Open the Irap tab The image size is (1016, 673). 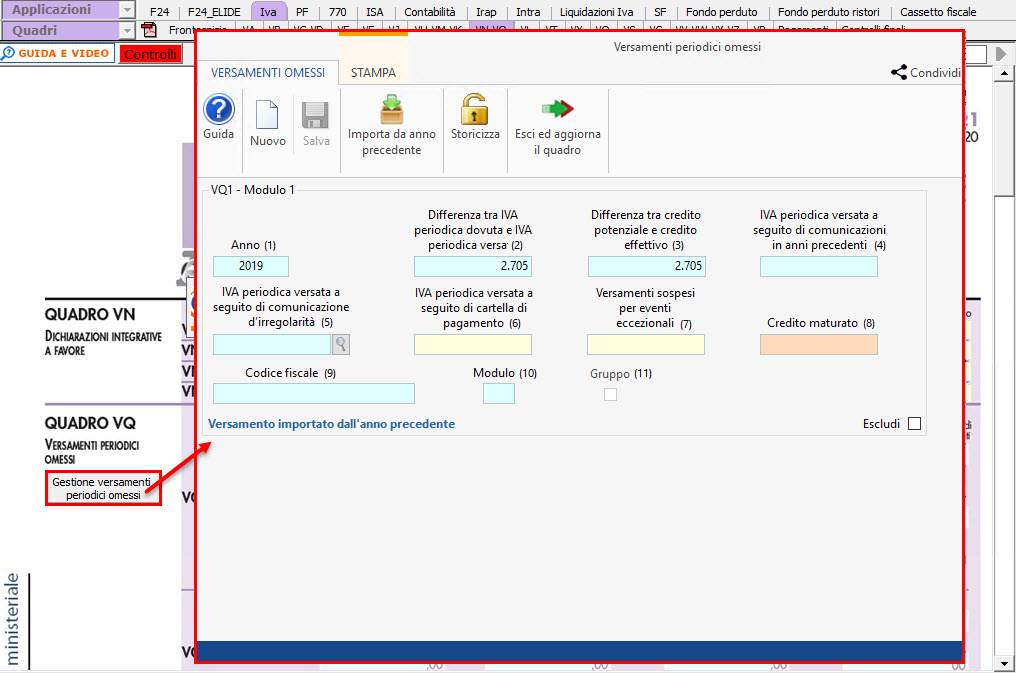click(x=486, y=12)
